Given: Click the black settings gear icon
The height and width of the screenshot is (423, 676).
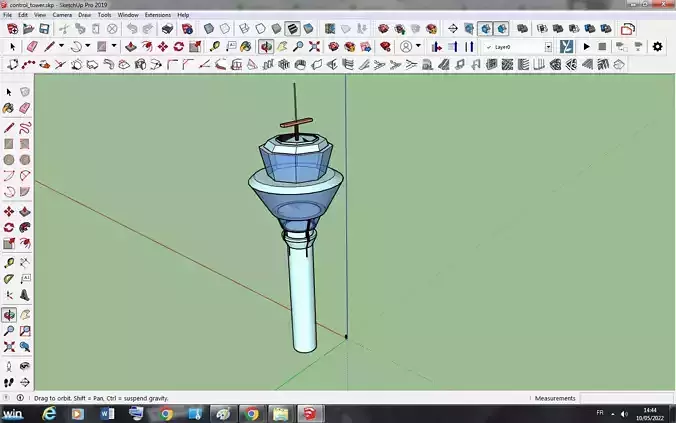Looking at the screenshot, I should click(657, 47).
